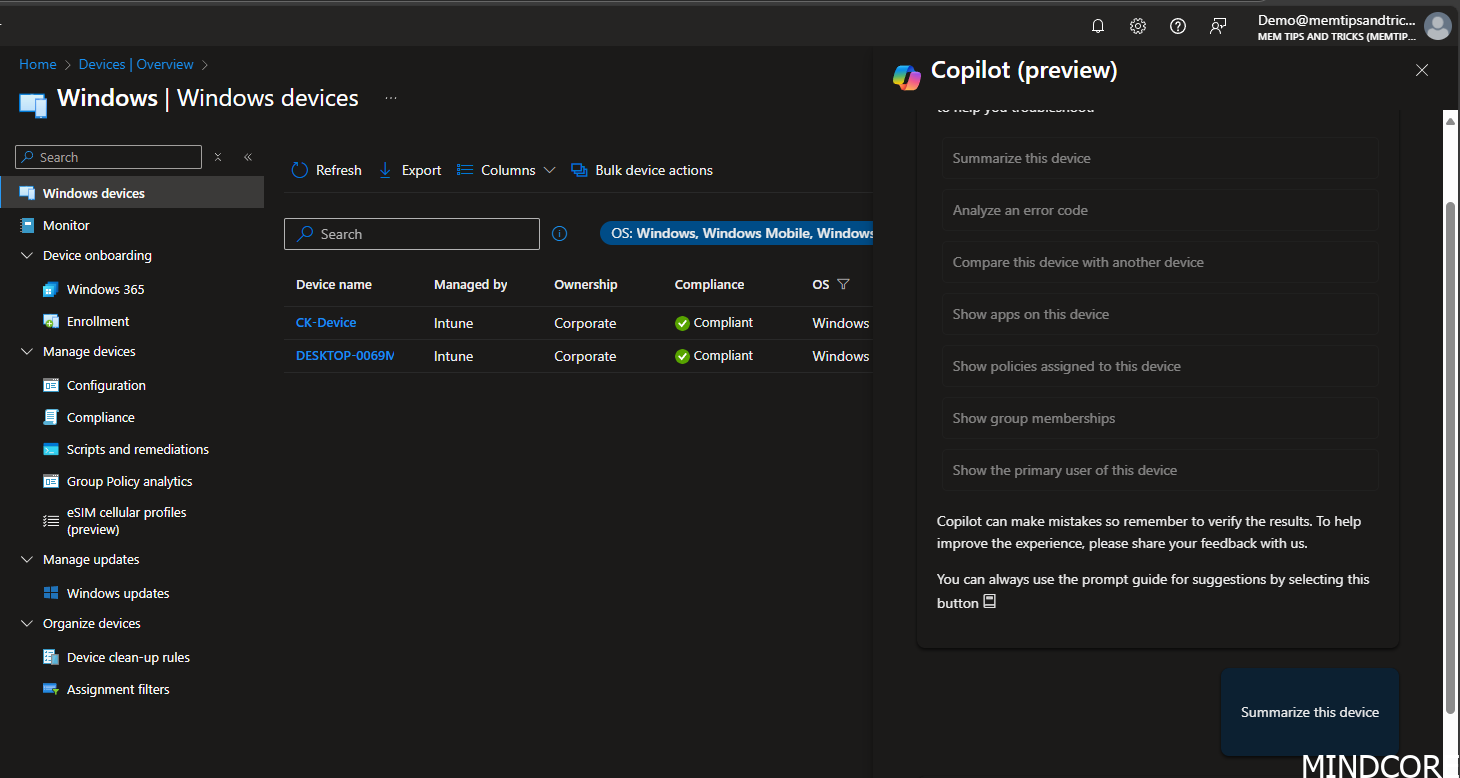Viewport: 1460px width, 778px height.
Task: Open the notifications bell
Action: click(1097, 25)
